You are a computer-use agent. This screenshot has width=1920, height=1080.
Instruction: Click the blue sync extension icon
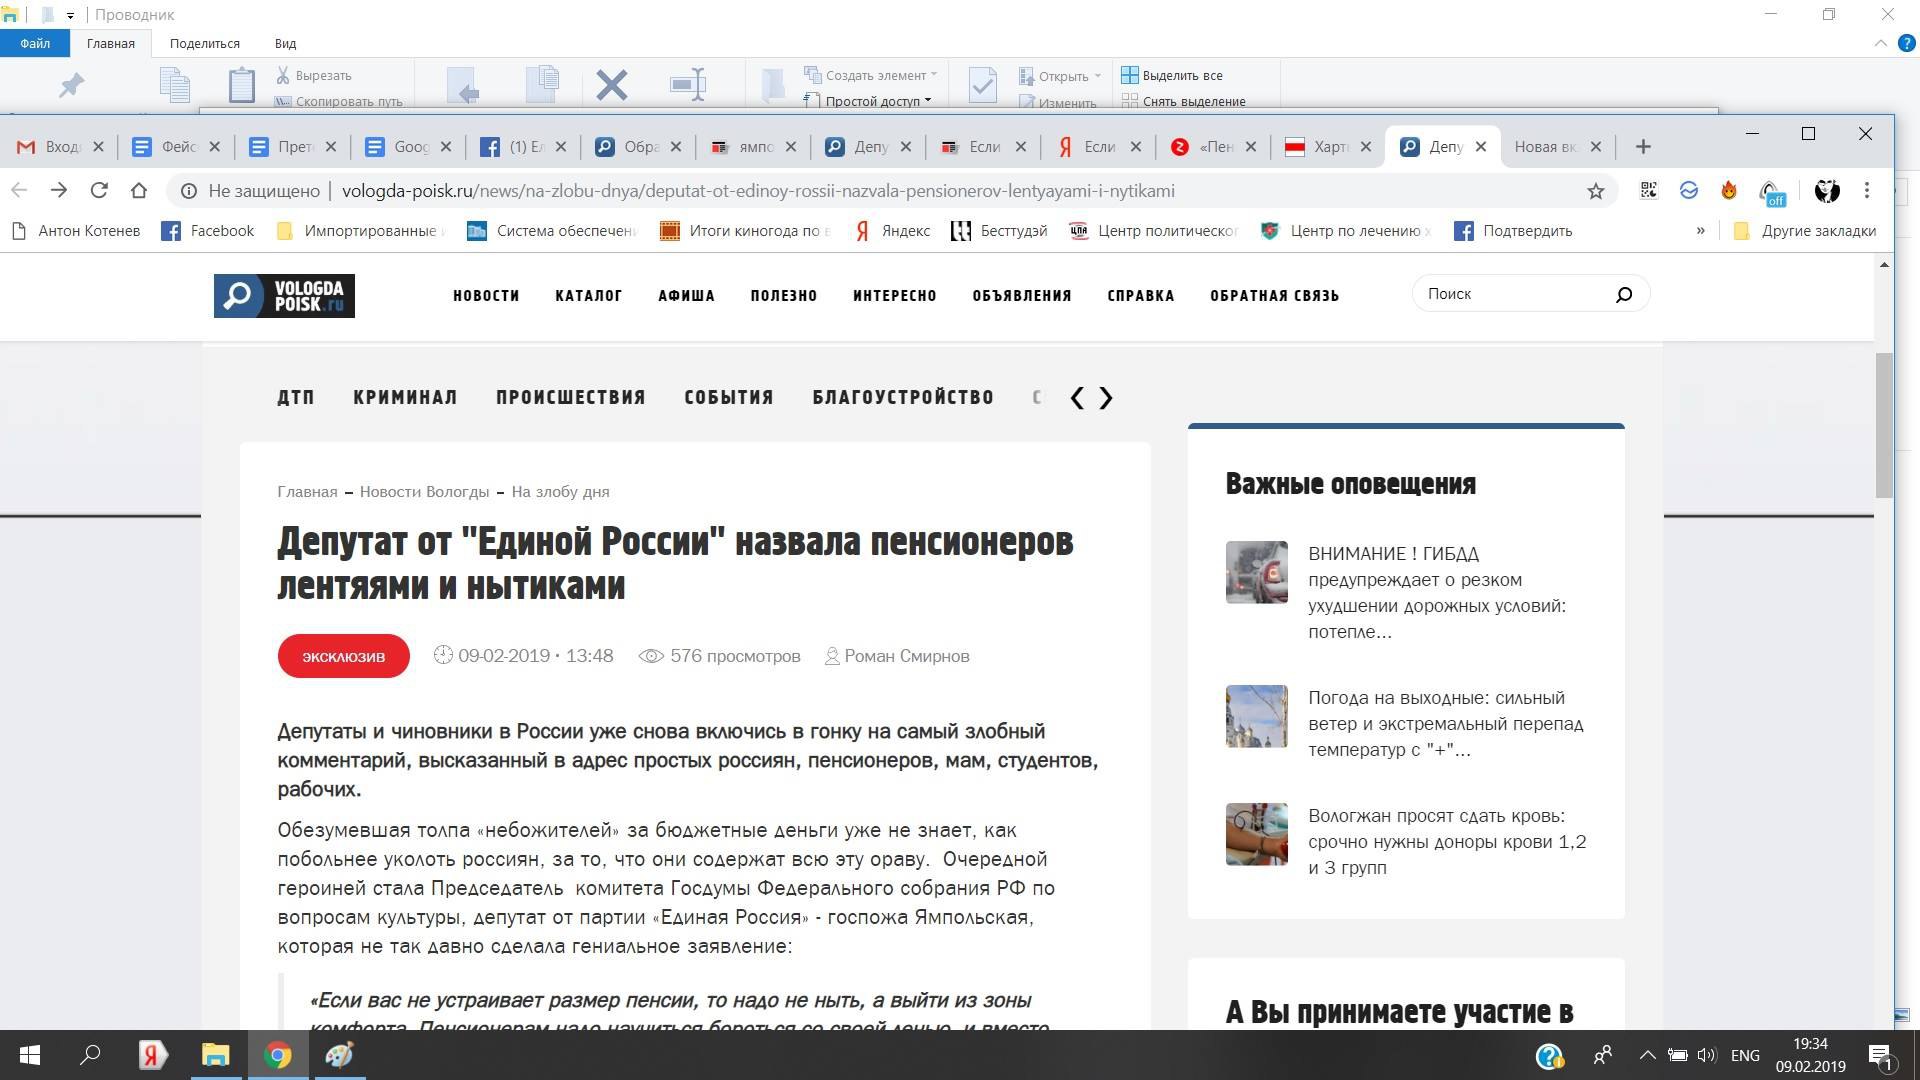(1689, 190)
